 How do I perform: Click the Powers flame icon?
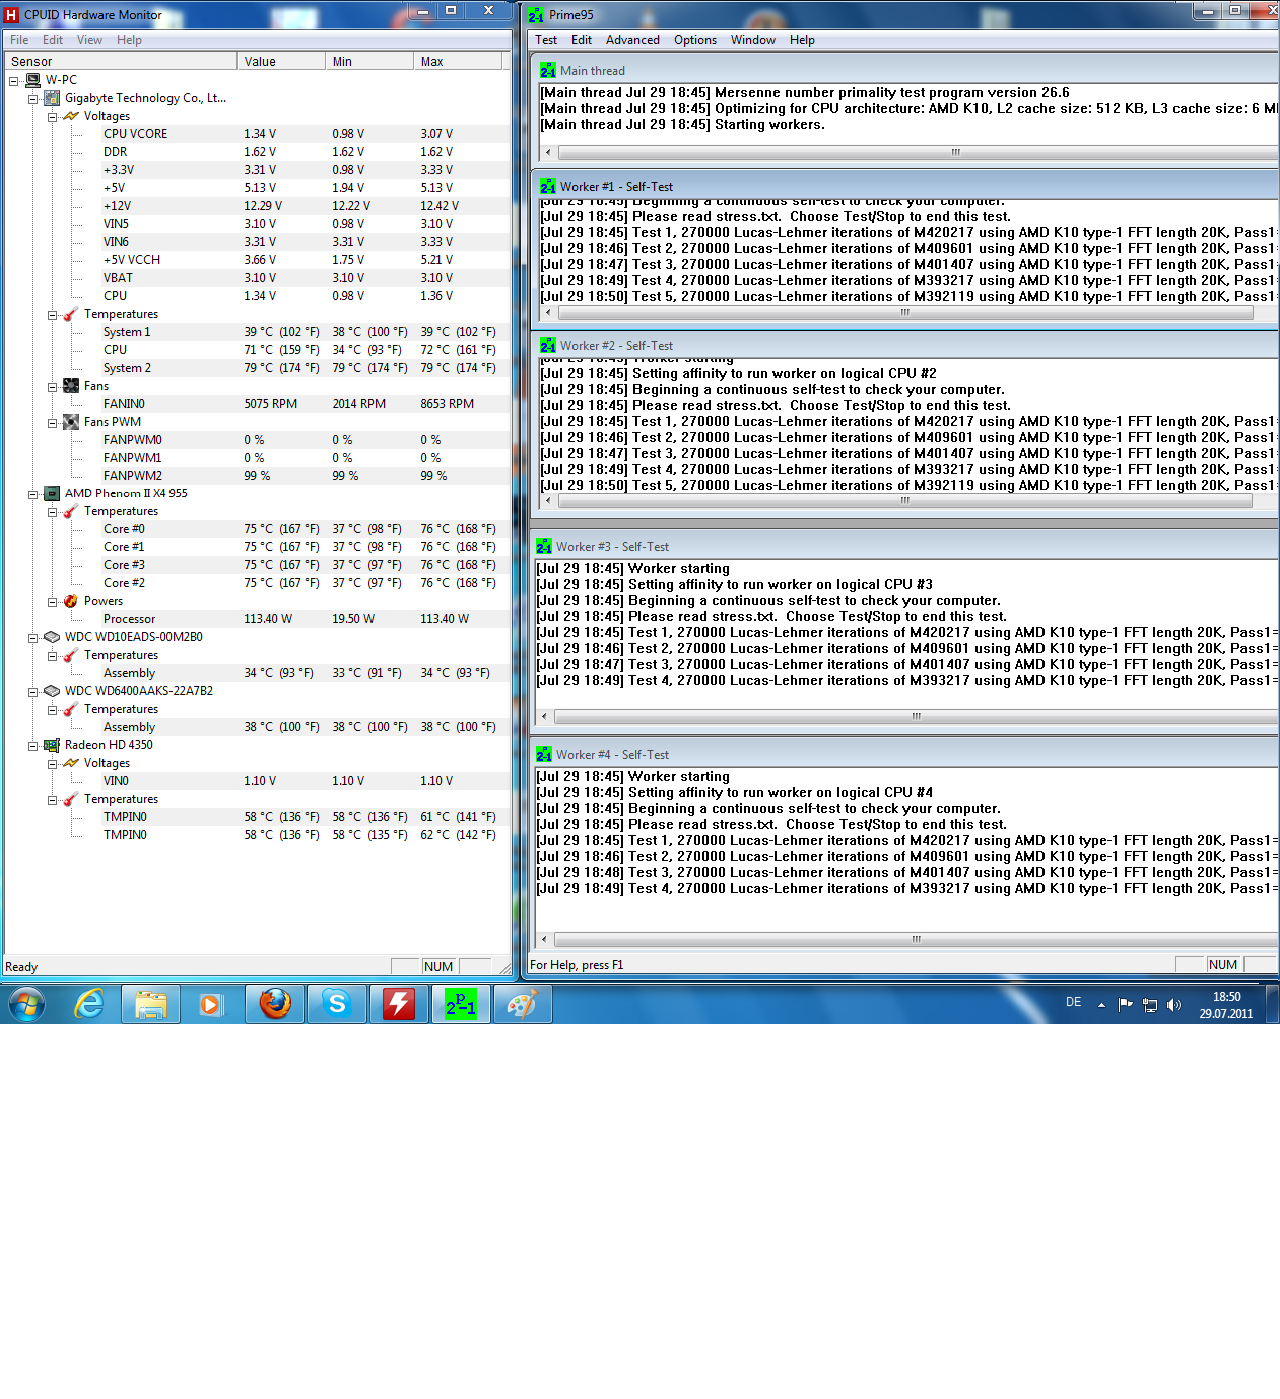pos(71,601)
